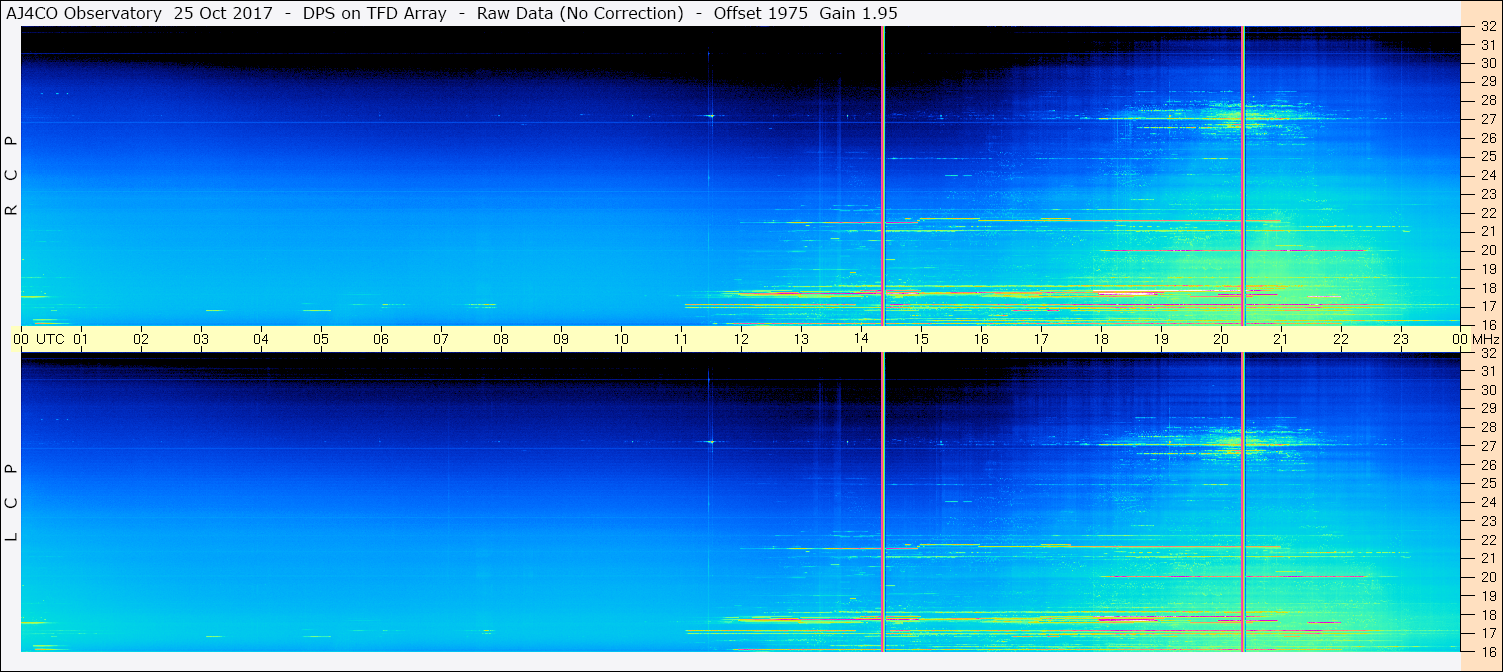Click the "12" hour tick label

pyautogui.click(x=741, y=339)
